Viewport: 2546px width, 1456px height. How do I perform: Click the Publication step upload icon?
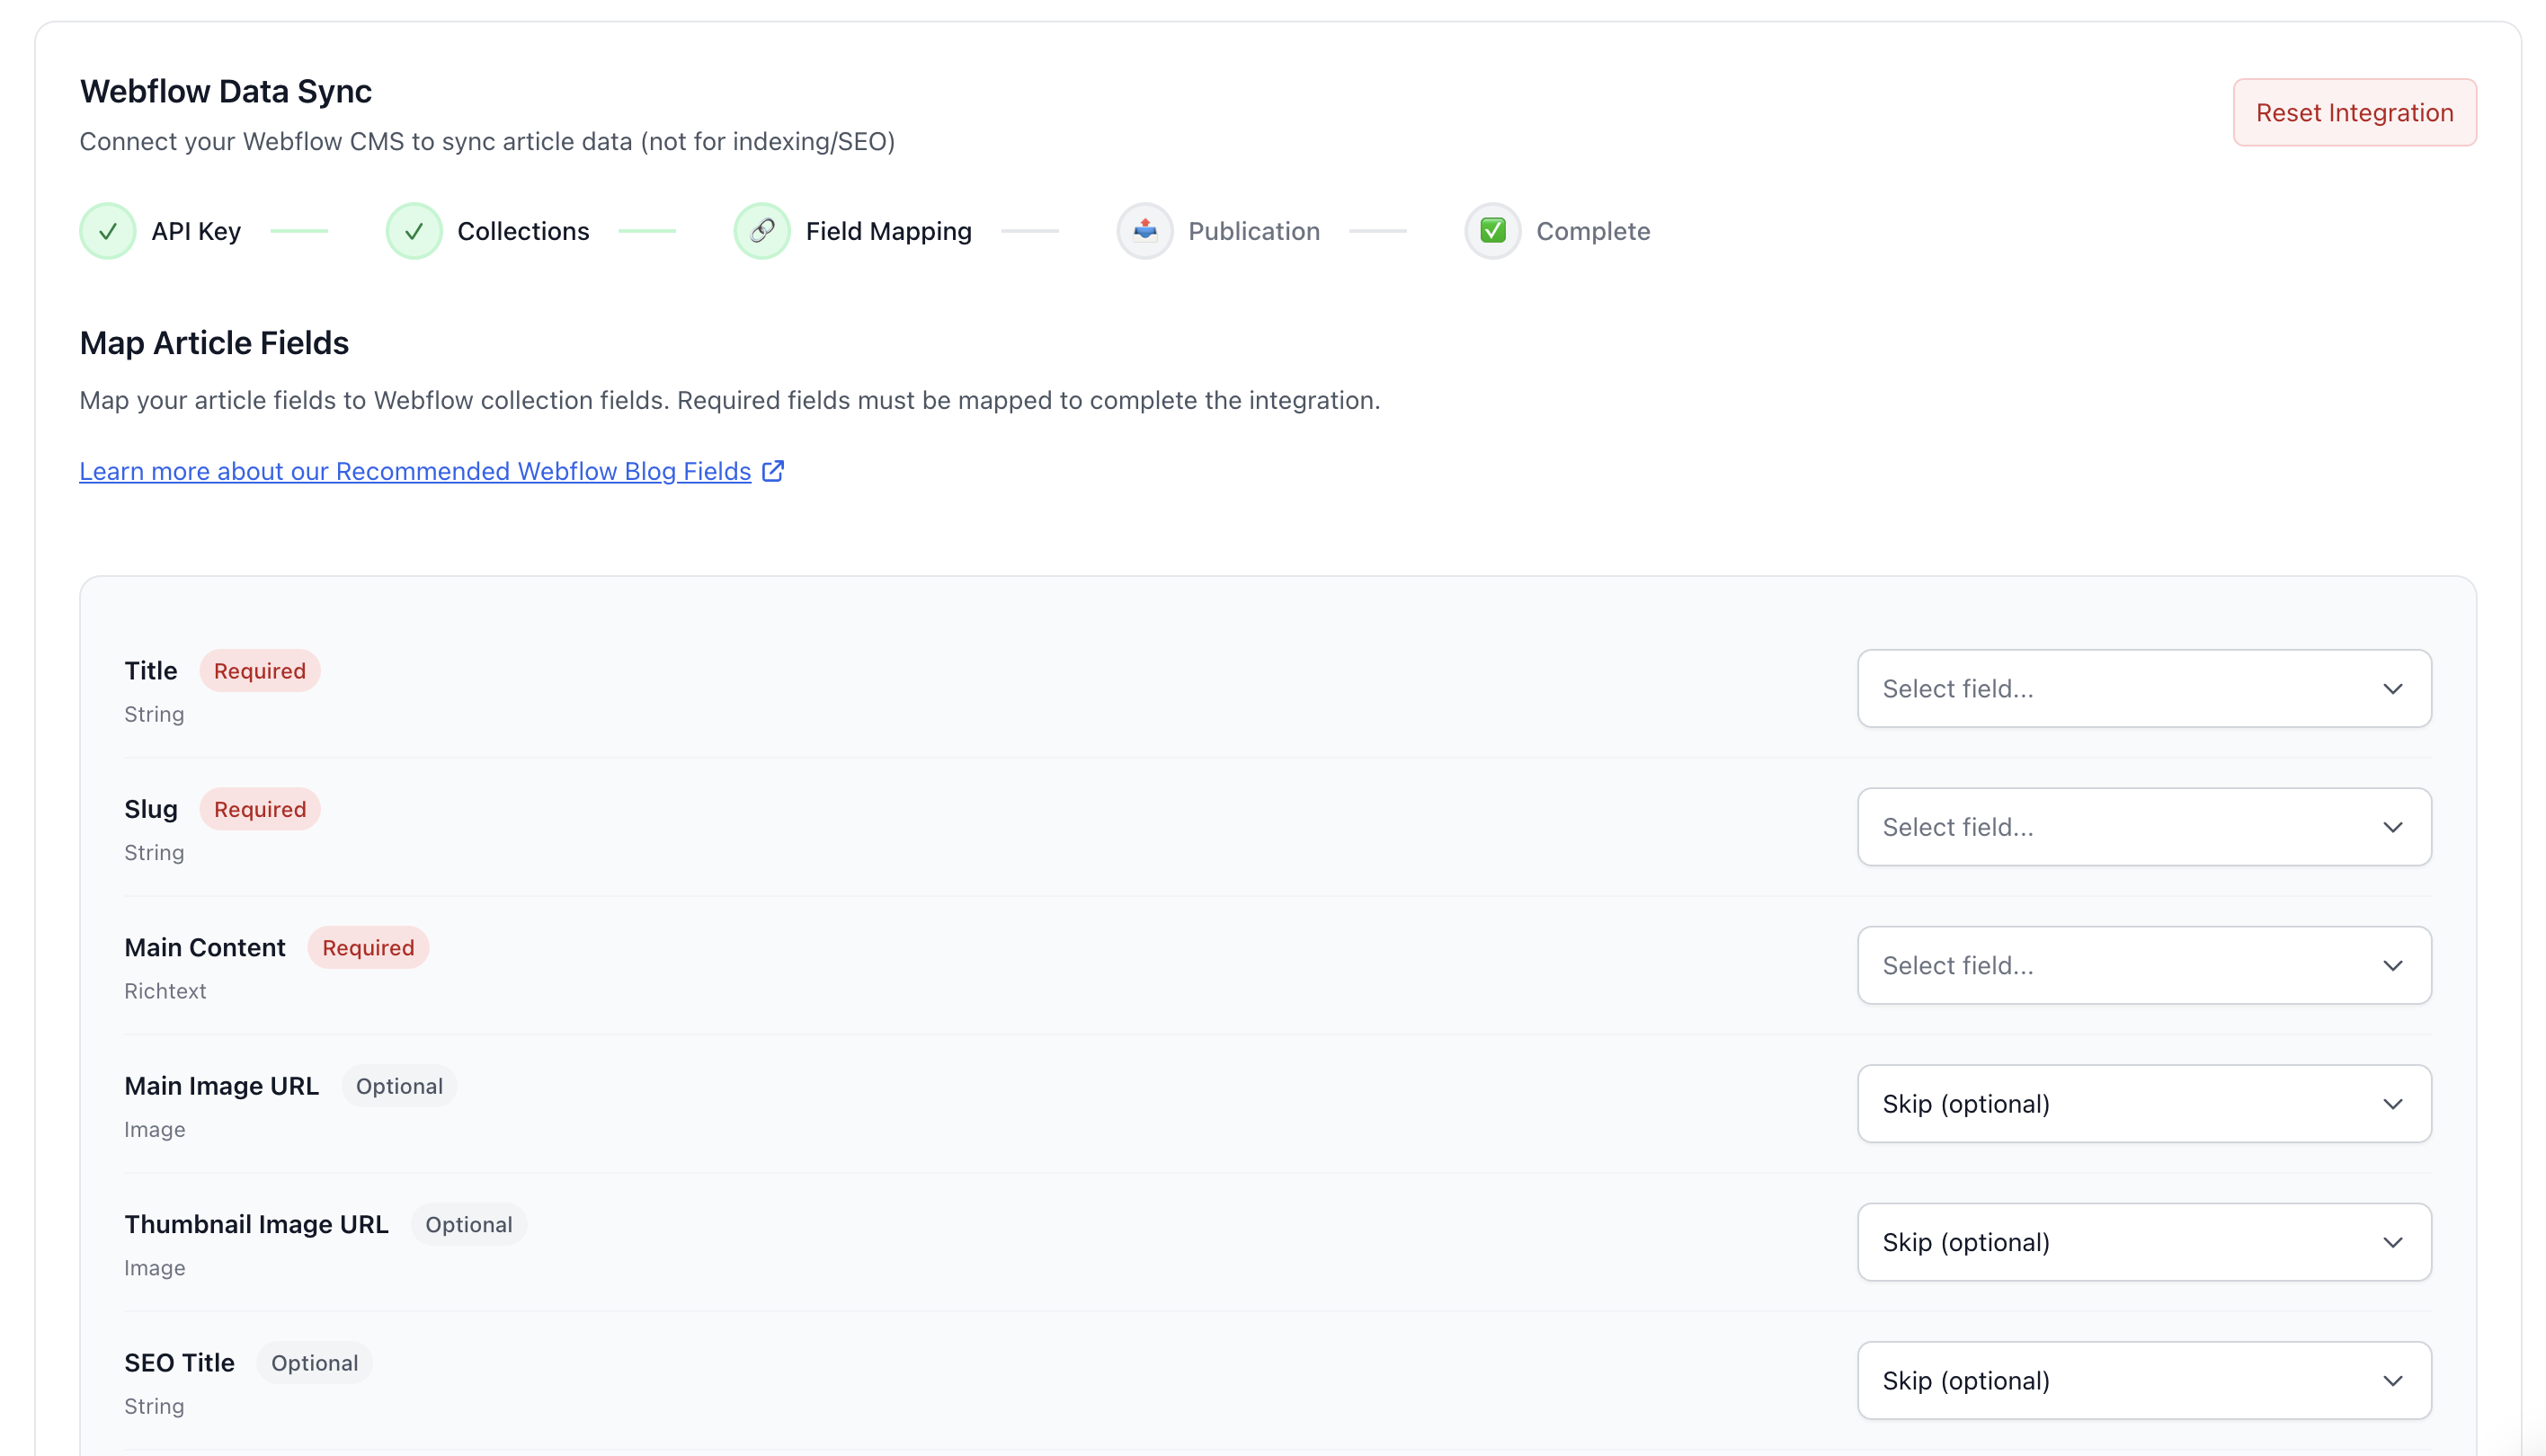coord(1144,230)
